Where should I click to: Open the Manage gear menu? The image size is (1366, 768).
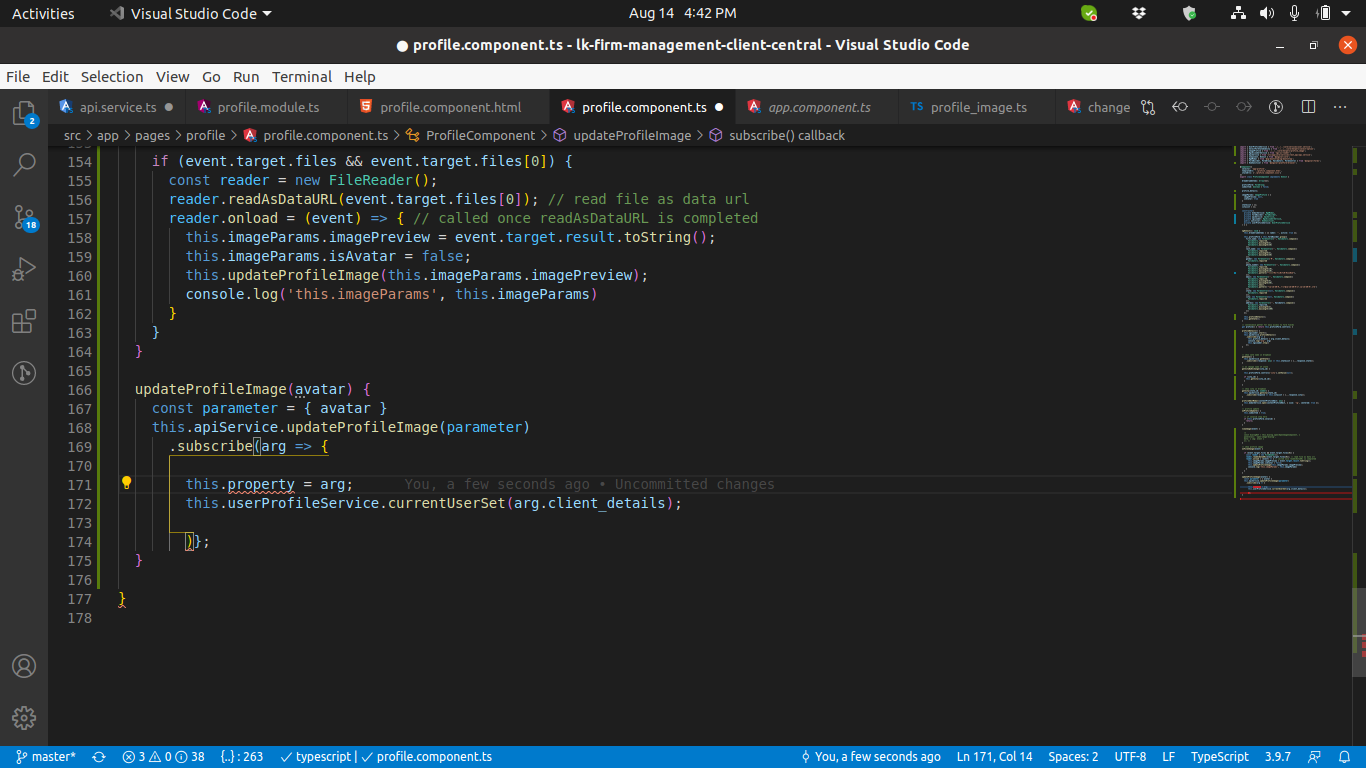(x=24, y=717)
